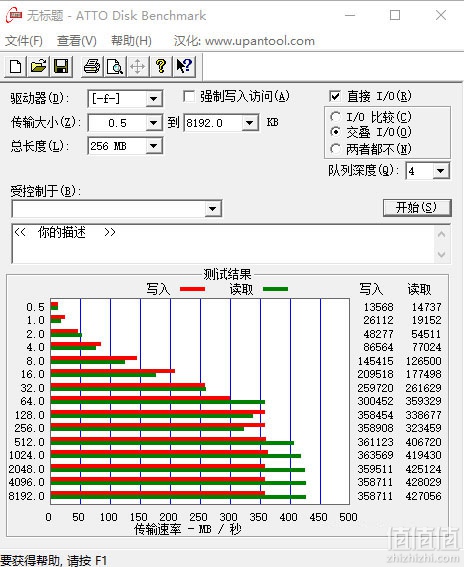The height and width of the screenshot is (567, 464).
Task: Expand the 队列深度 queue depth dropdown
Action: click(x=441, y=171)
